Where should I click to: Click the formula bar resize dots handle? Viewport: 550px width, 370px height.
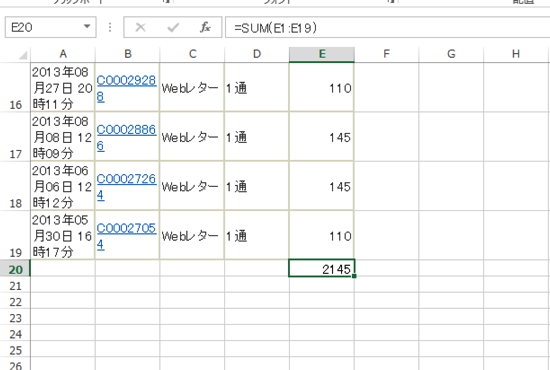point(110,27)
